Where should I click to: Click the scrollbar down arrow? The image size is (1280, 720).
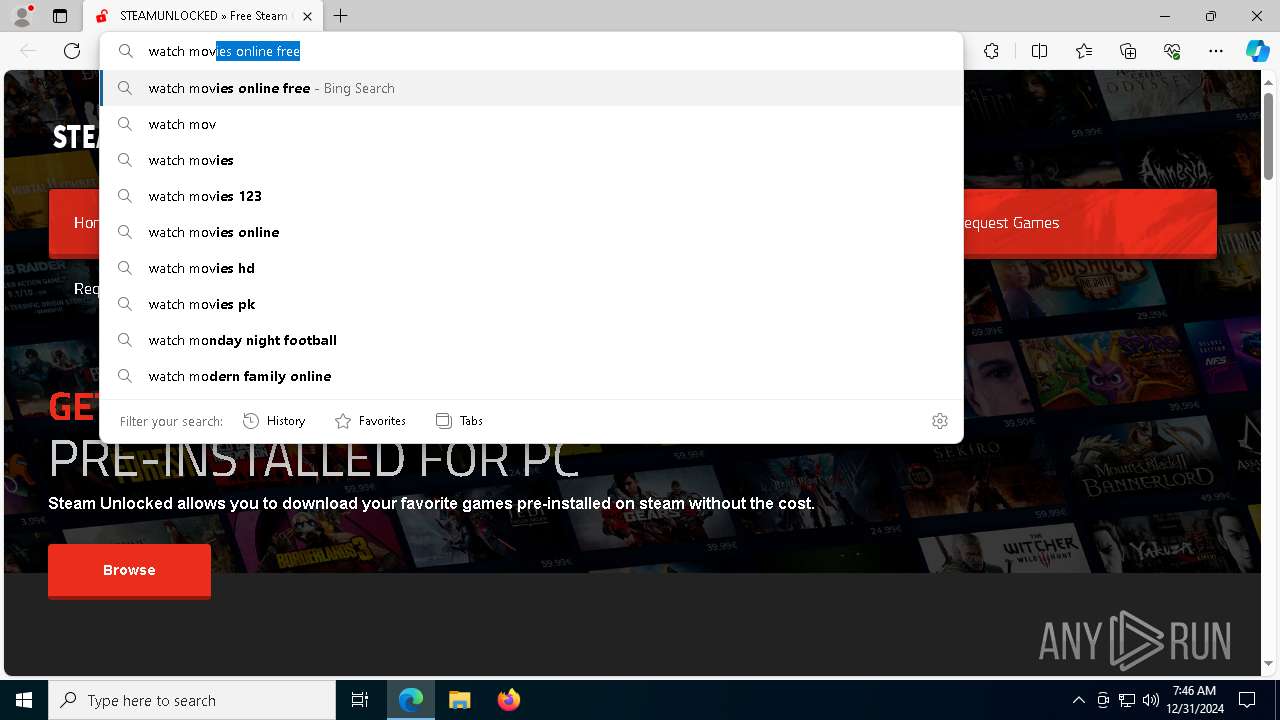point(1269,663)
